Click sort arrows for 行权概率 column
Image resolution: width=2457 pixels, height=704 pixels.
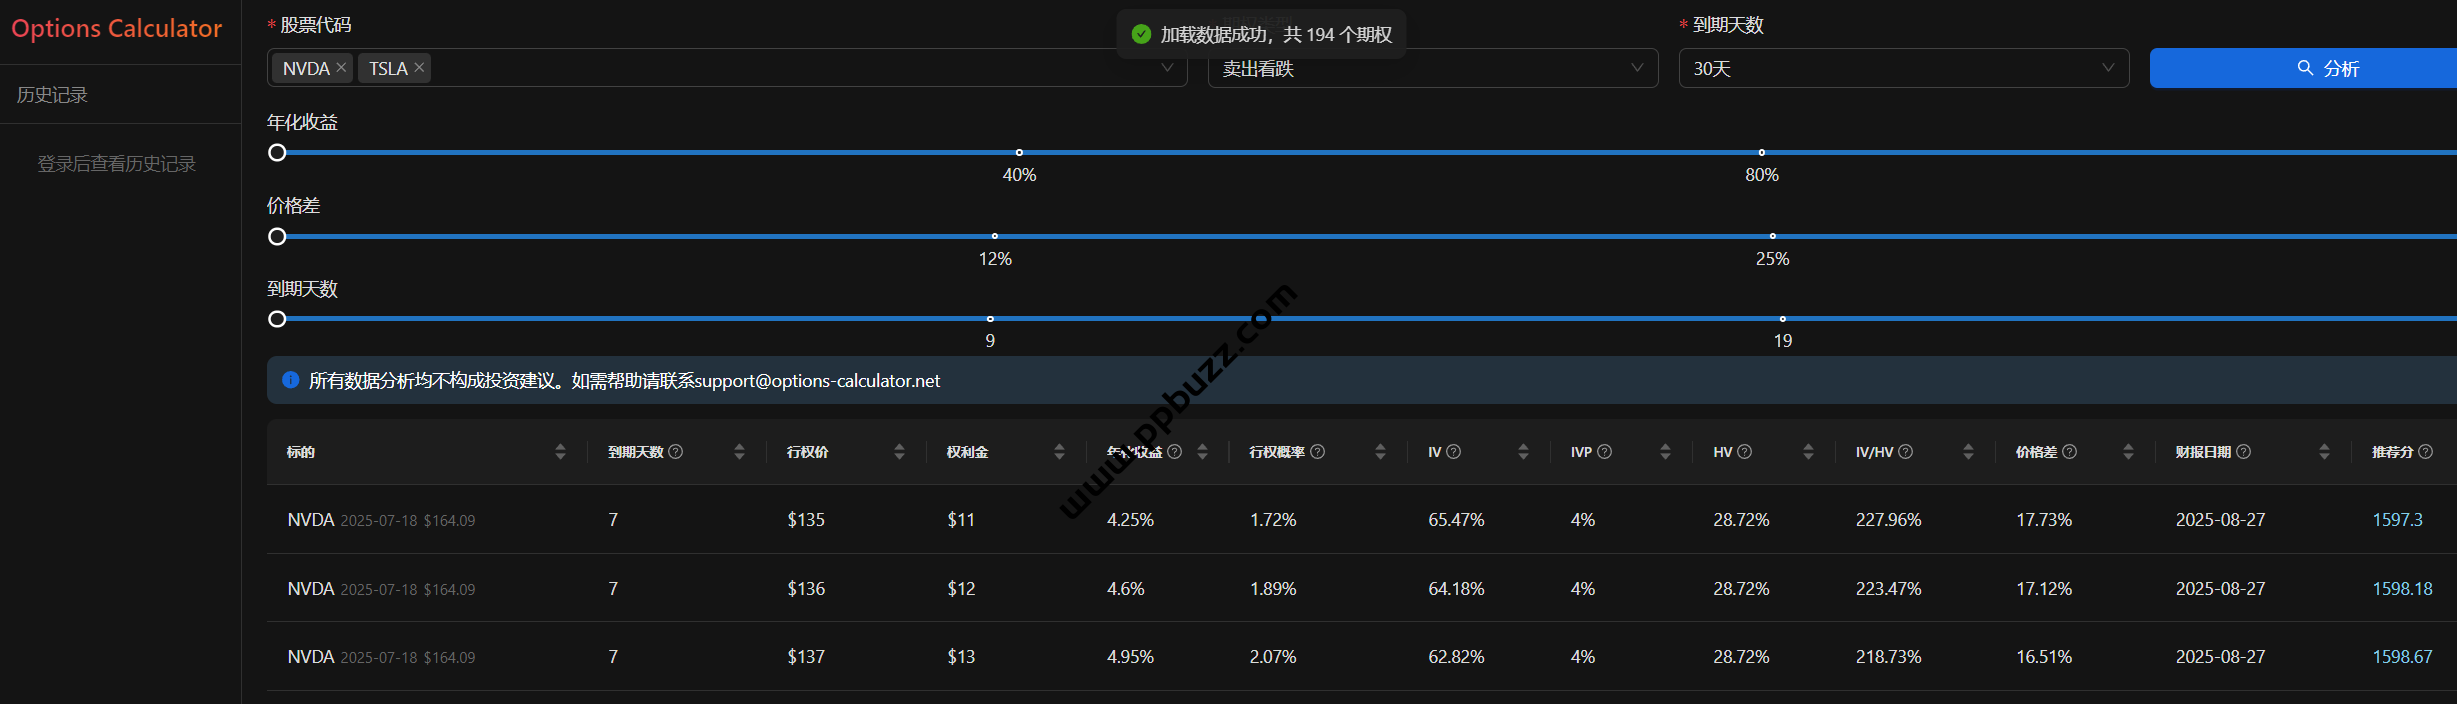pos(1380,452)
